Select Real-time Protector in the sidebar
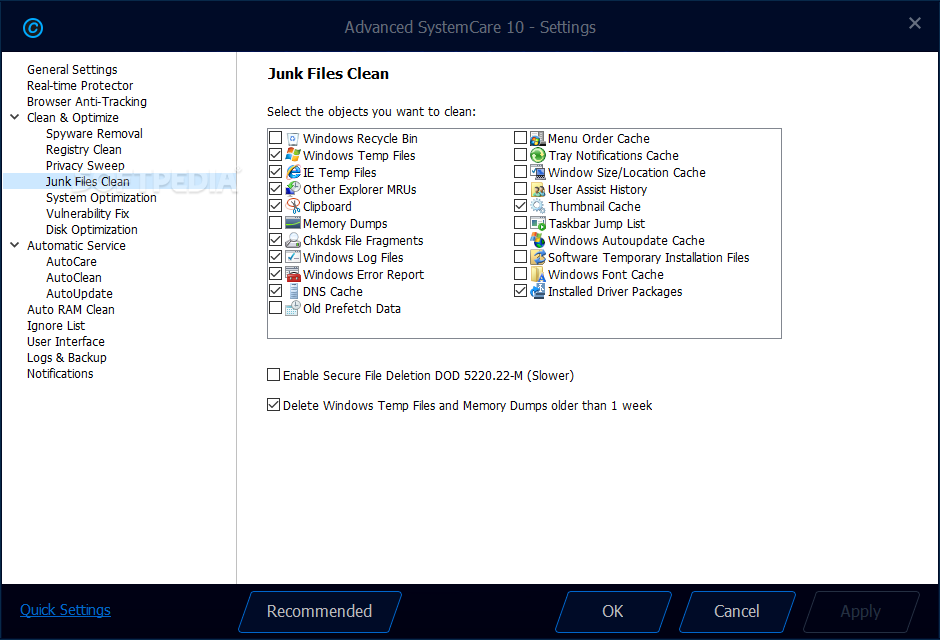The height and width of the screenshot is (640, 940). pyautogui.click(x=80, y=86)
